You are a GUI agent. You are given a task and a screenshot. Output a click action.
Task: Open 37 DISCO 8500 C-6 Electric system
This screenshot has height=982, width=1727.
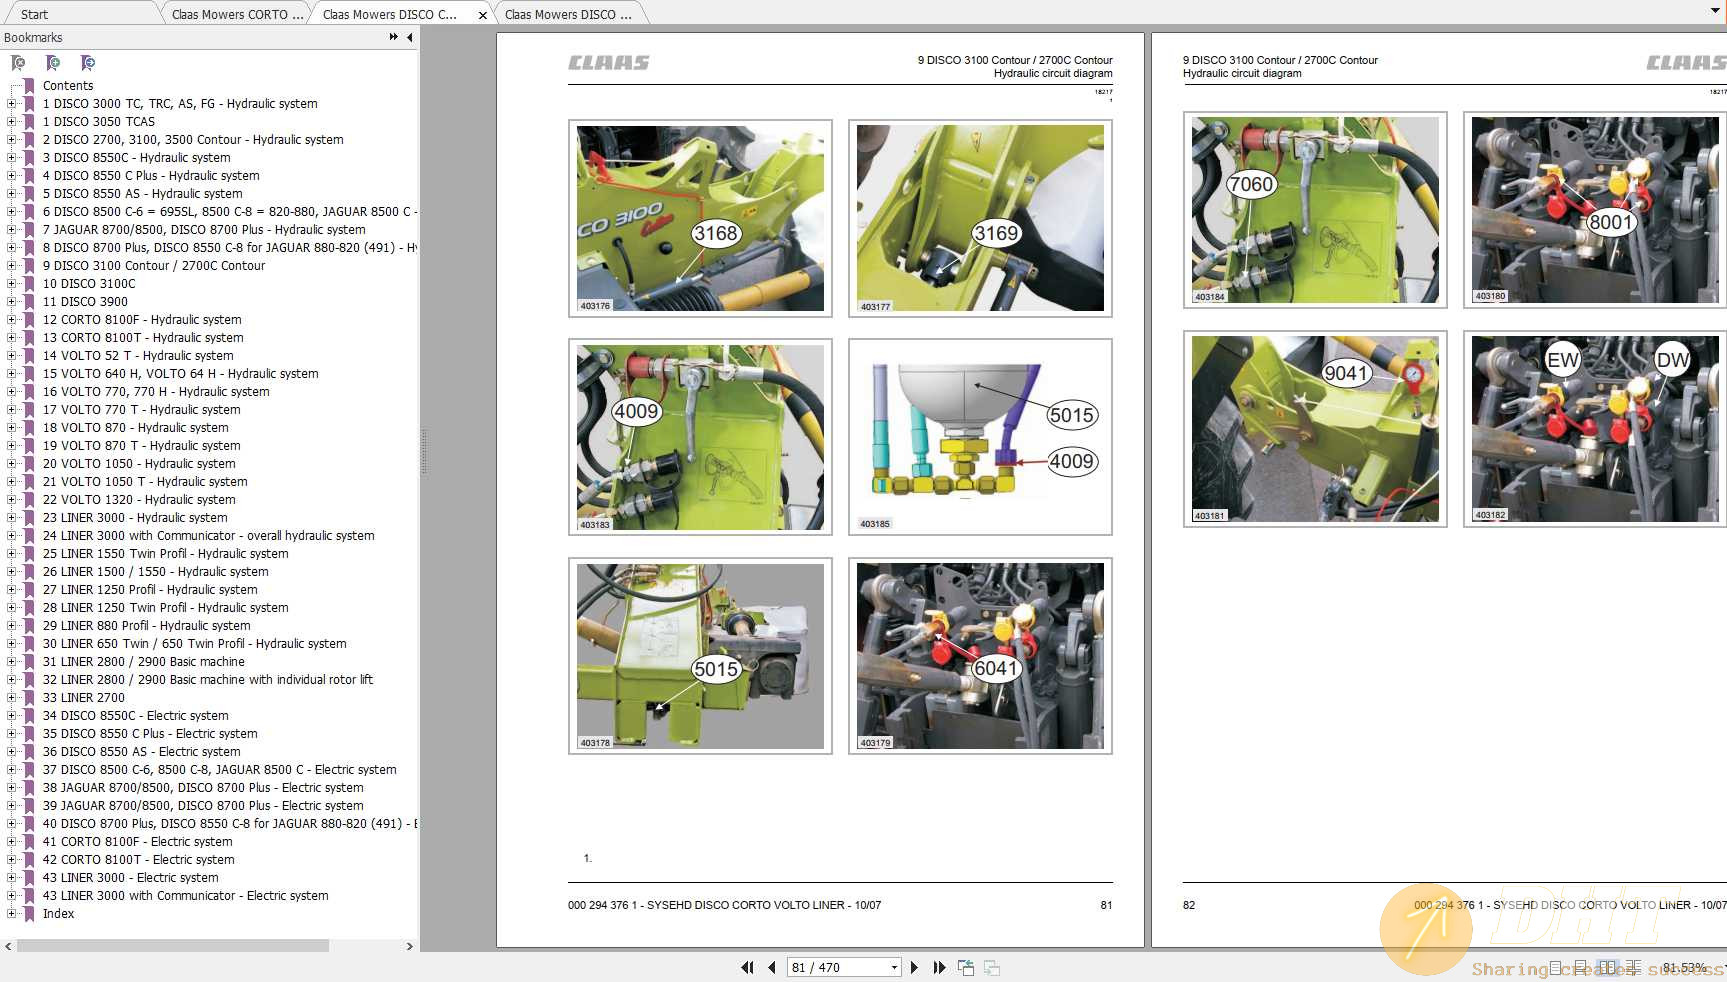point(220,770)
